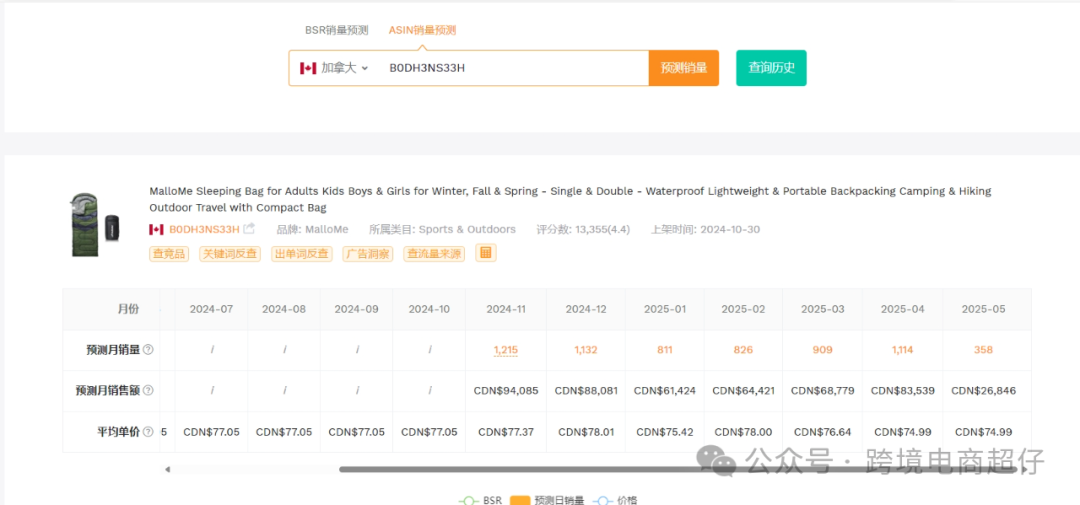Open the MalloMe Sleeping Bag product title

(570, 199)
